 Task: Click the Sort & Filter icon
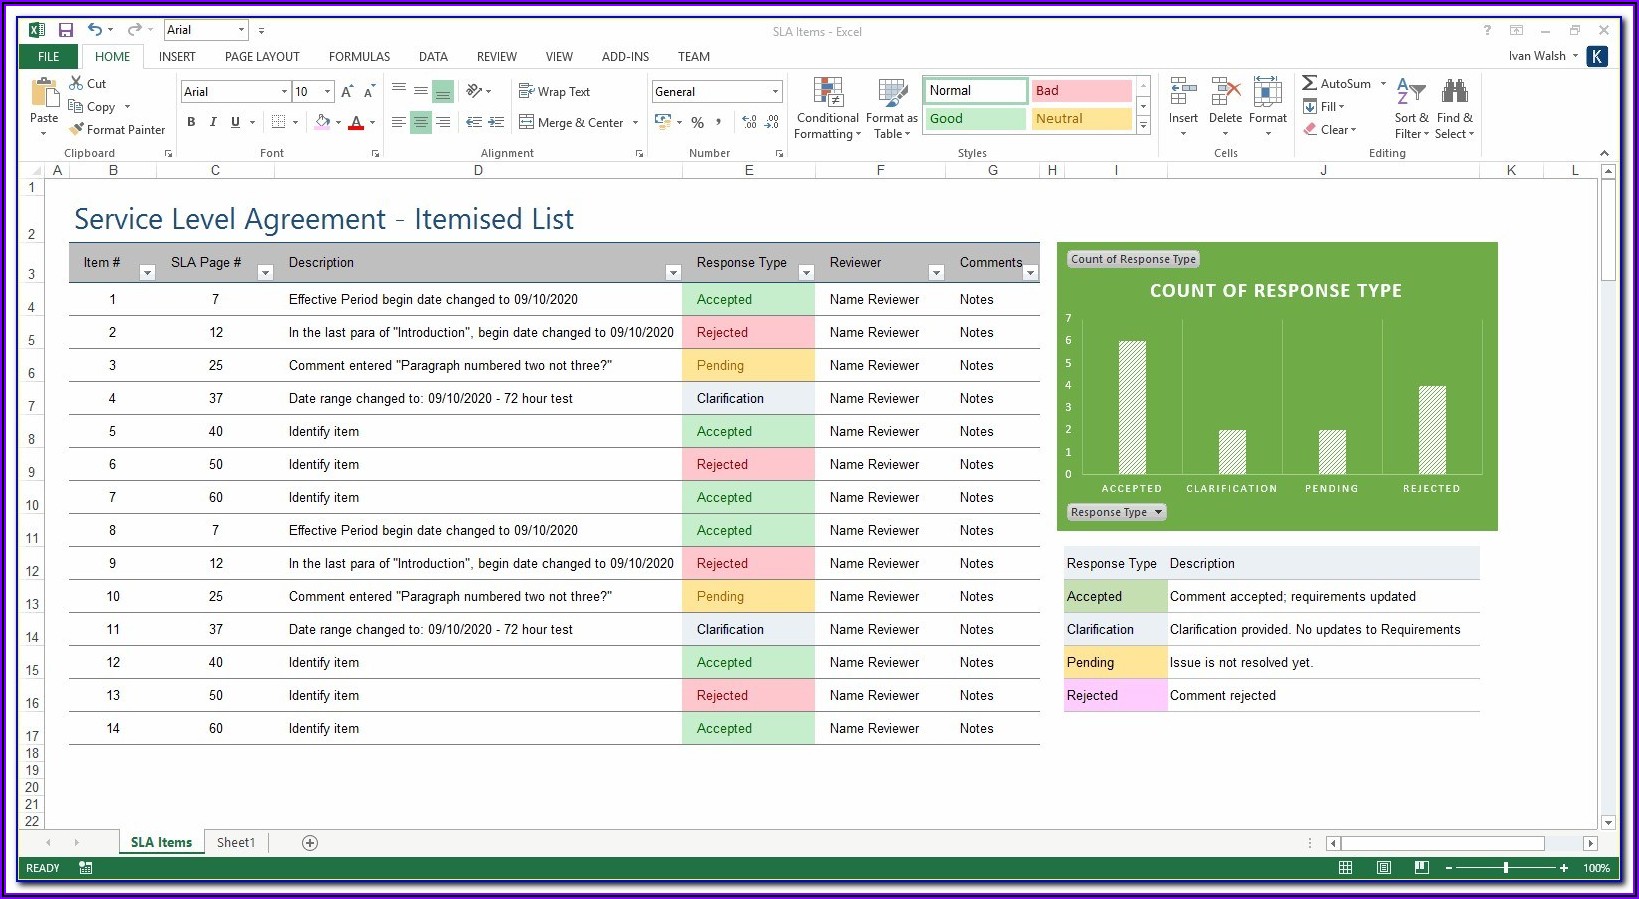(x=1411, y=108)
